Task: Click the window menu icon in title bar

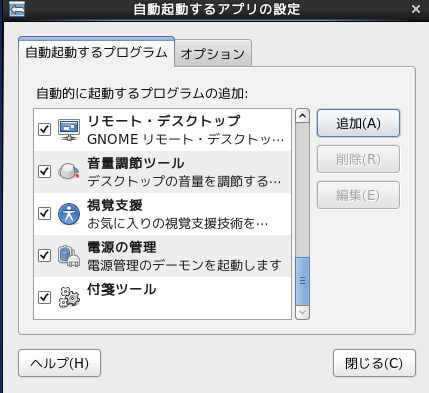Action: coord(17,9)
